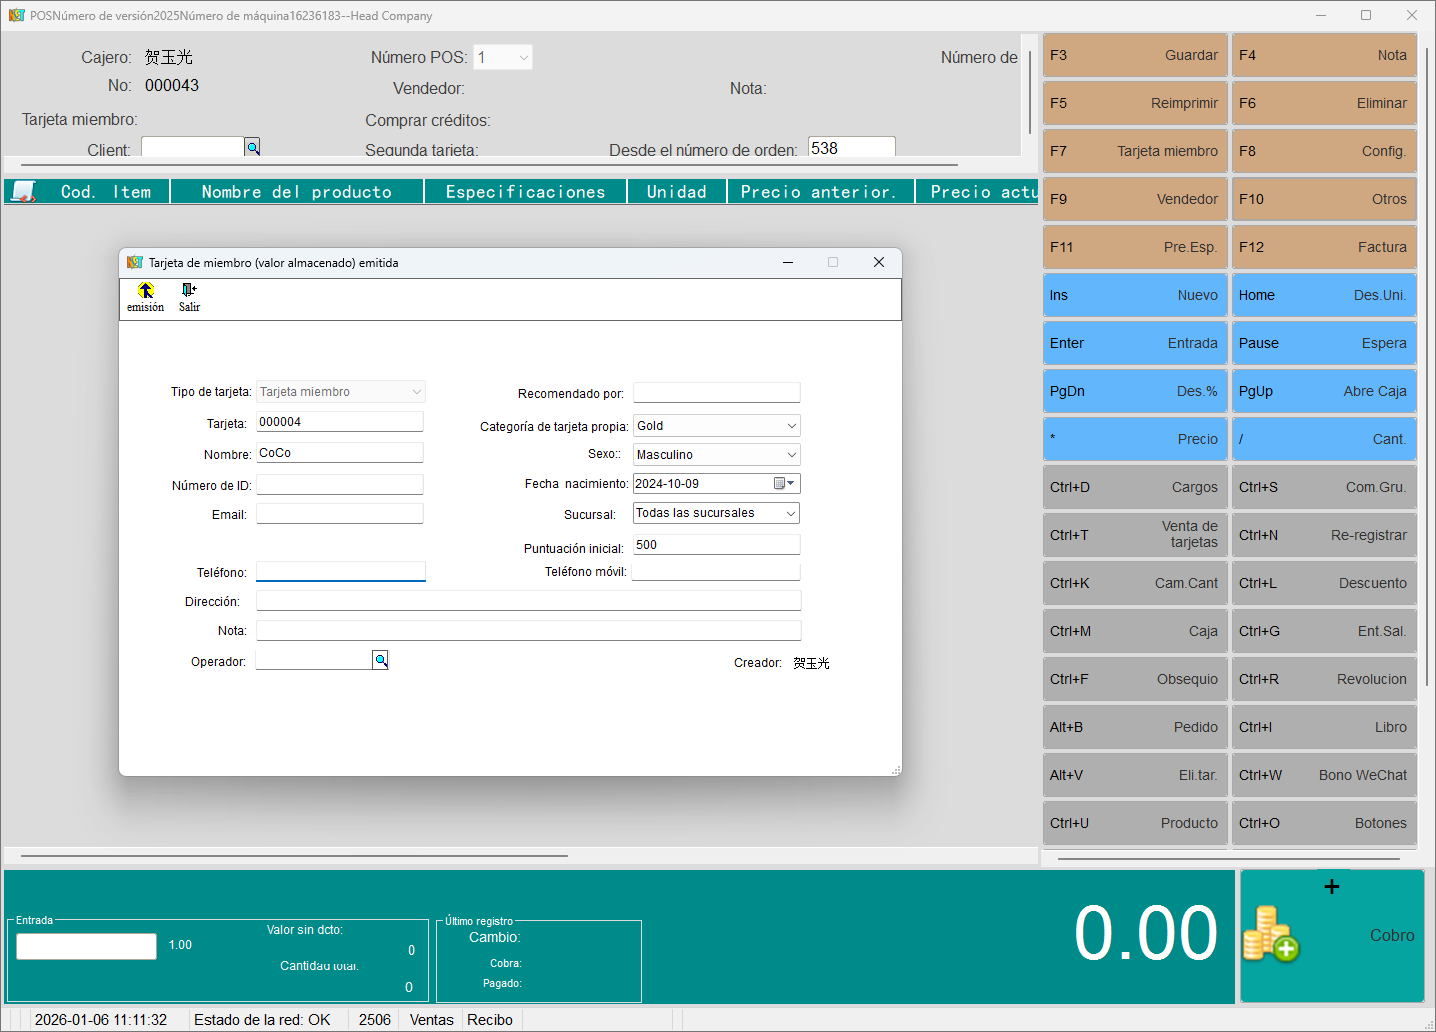The height and width of the screenshot is (1032, 1436).
Task: Click the PgUp Abre Caja button
Action: tap(1323, 391)
